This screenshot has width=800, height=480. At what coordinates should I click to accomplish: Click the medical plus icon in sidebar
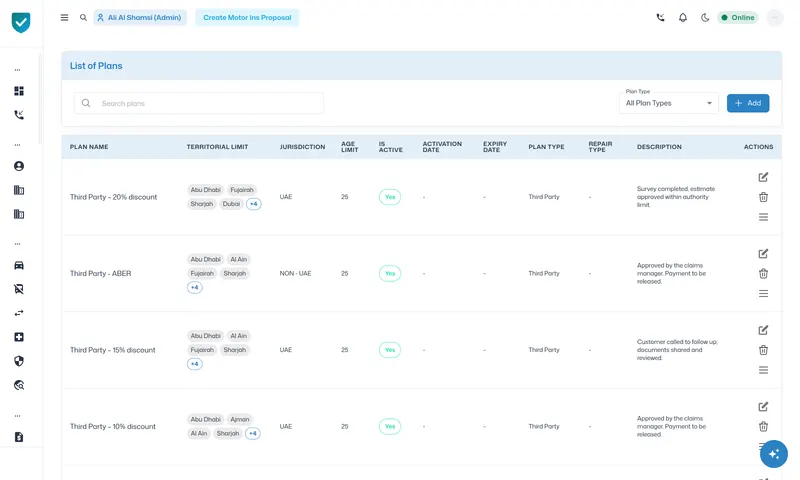click(19, 337)
